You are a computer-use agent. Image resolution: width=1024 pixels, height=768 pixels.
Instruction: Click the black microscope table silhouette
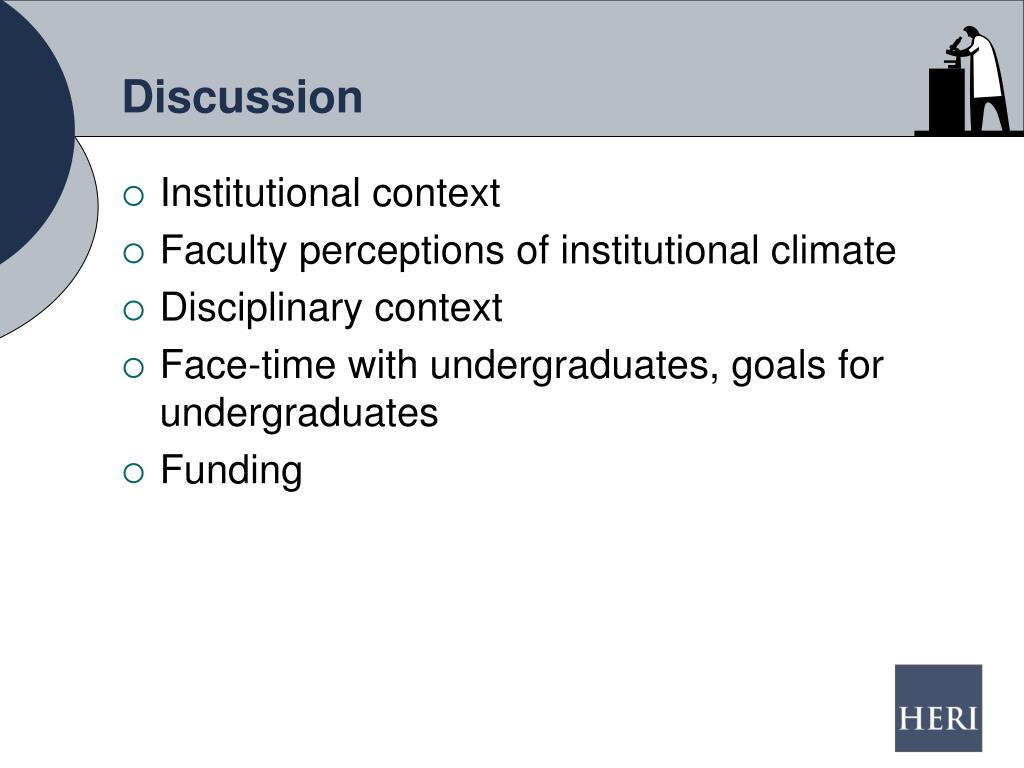click(x=946, y=99)
